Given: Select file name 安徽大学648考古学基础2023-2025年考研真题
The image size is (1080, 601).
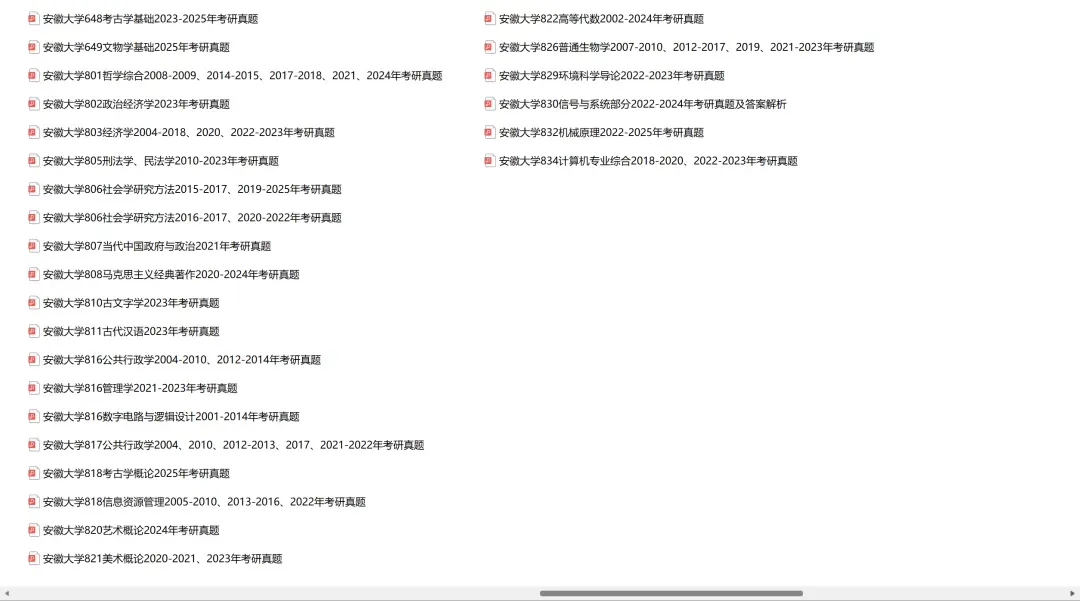Looking at the screenshot, I should coord(150,19).
